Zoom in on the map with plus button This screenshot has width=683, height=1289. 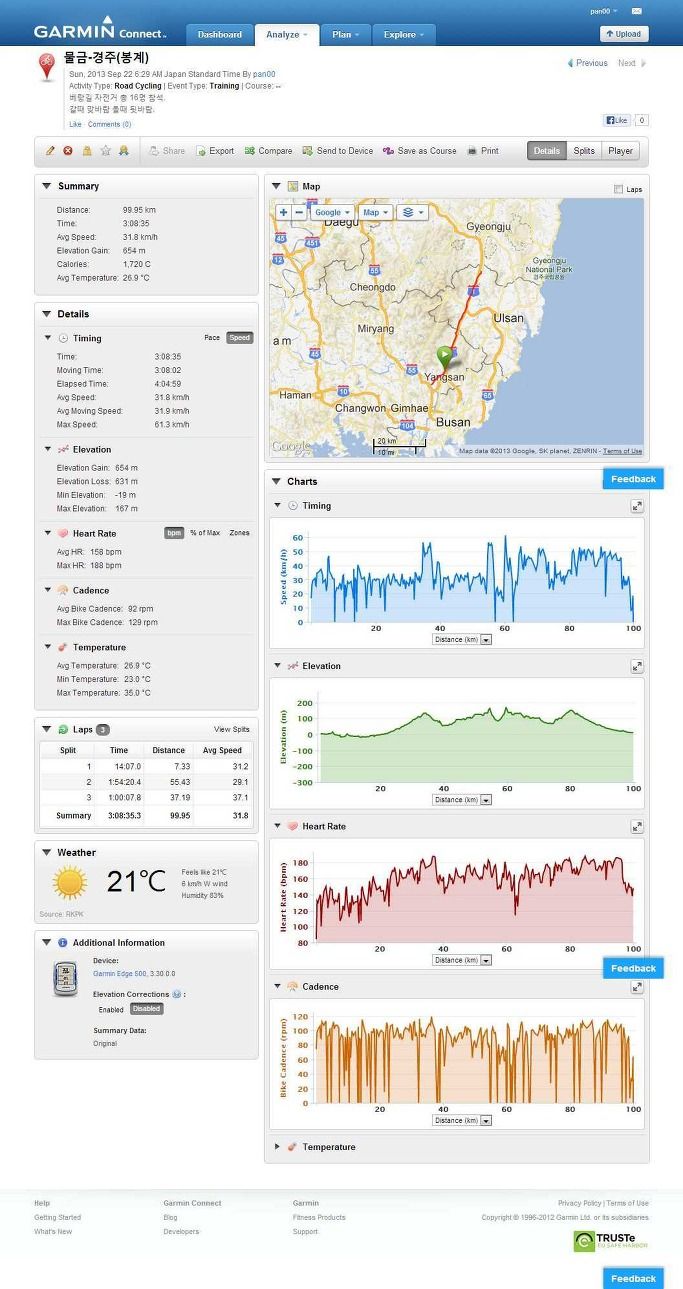pos(284,212)
